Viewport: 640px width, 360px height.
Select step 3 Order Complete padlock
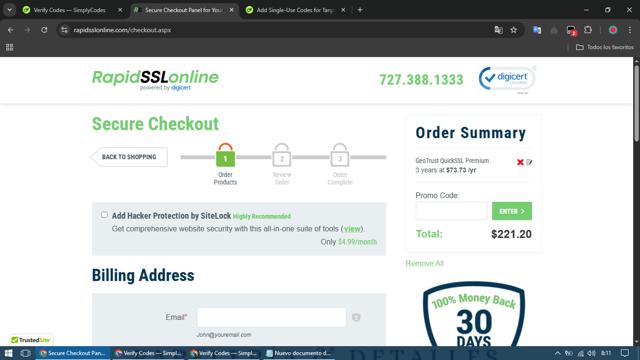coord(340,155)
